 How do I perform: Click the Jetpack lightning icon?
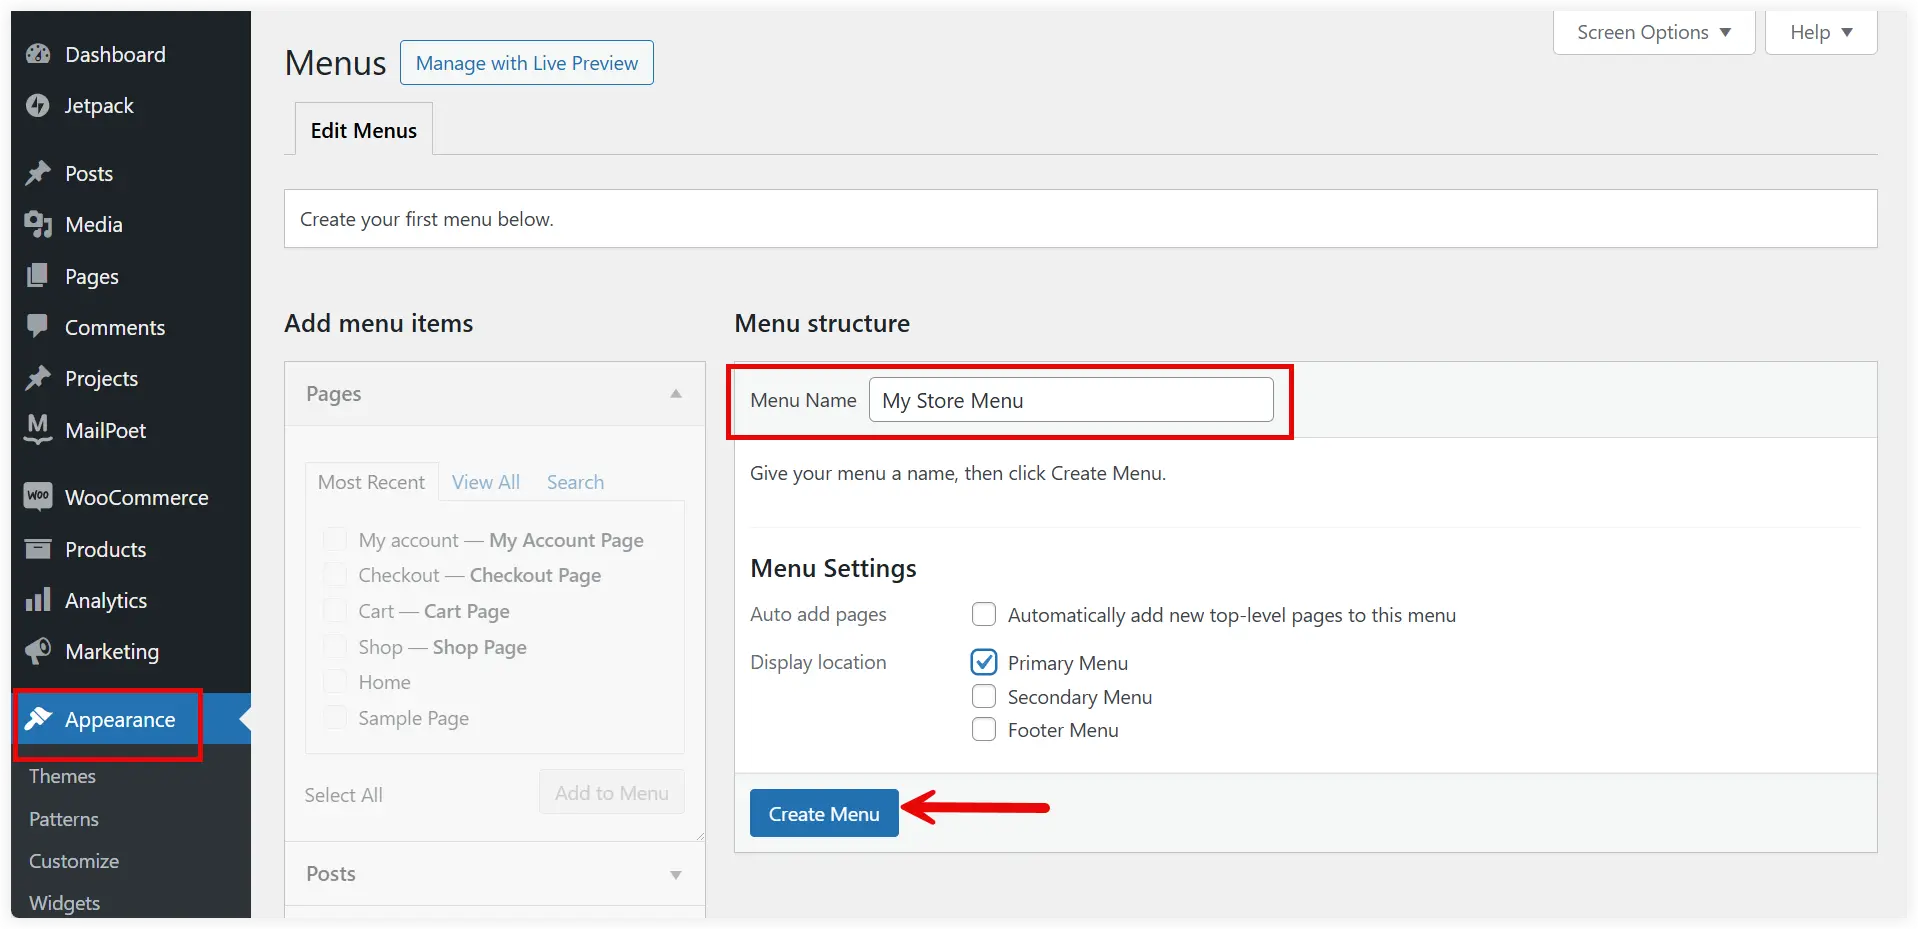(x=38, y=106)
